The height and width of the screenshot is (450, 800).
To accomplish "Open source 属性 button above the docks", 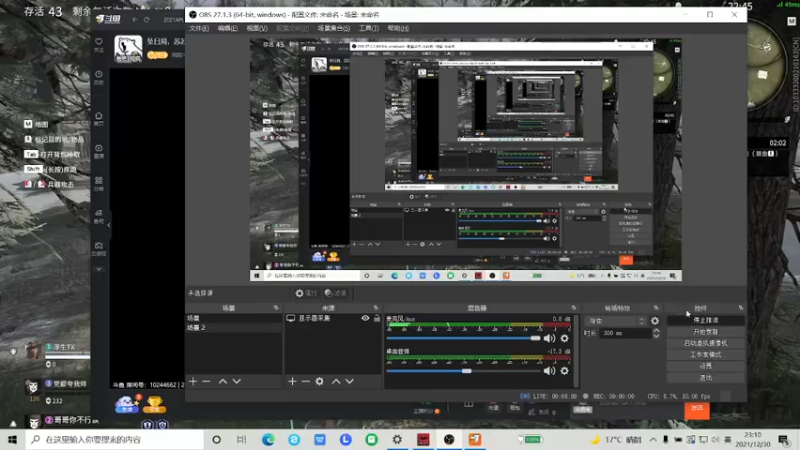I will point(306,293).
